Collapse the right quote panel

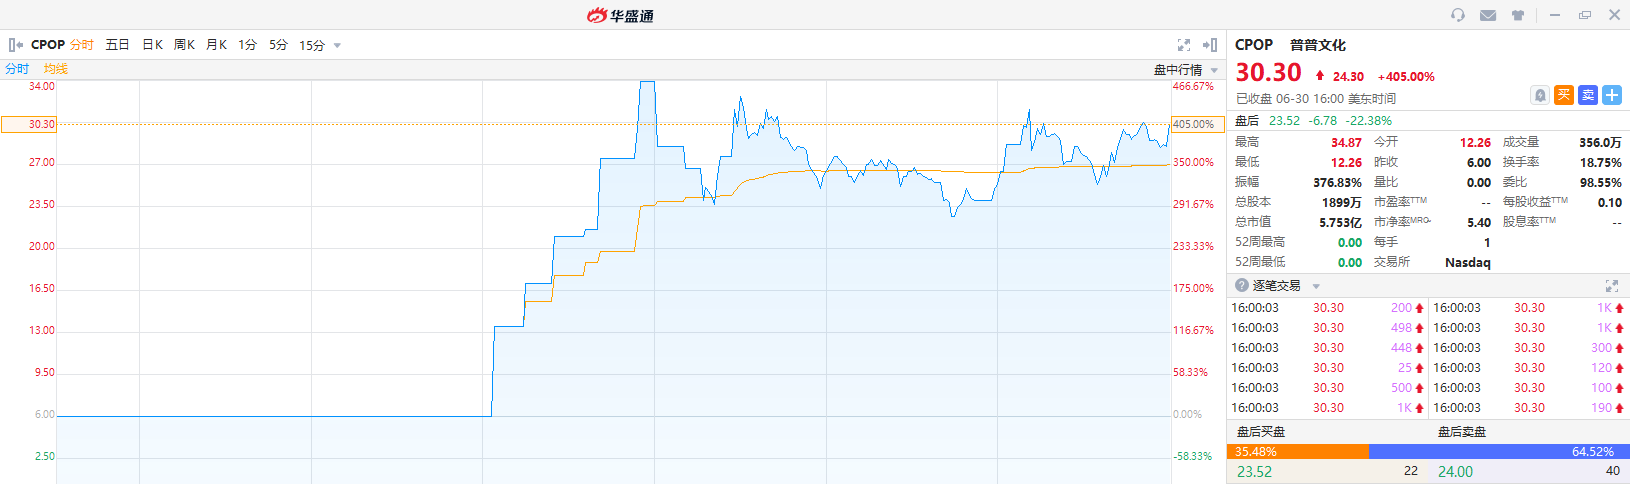(x=1210, y=45)
